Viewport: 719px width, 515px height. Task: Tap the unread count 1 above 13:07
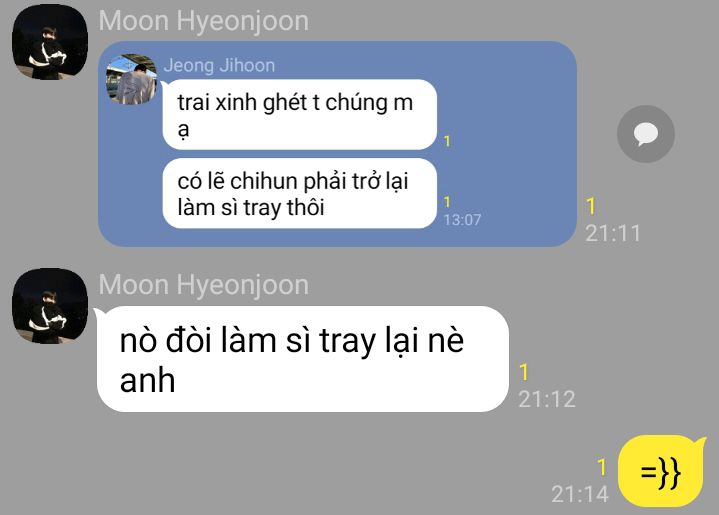tap(447, 201)
